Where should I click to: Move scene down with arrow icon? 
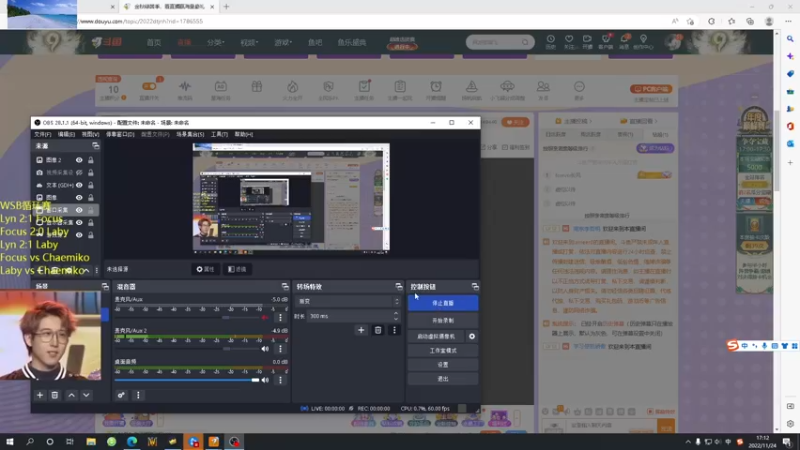click(86, 395)
